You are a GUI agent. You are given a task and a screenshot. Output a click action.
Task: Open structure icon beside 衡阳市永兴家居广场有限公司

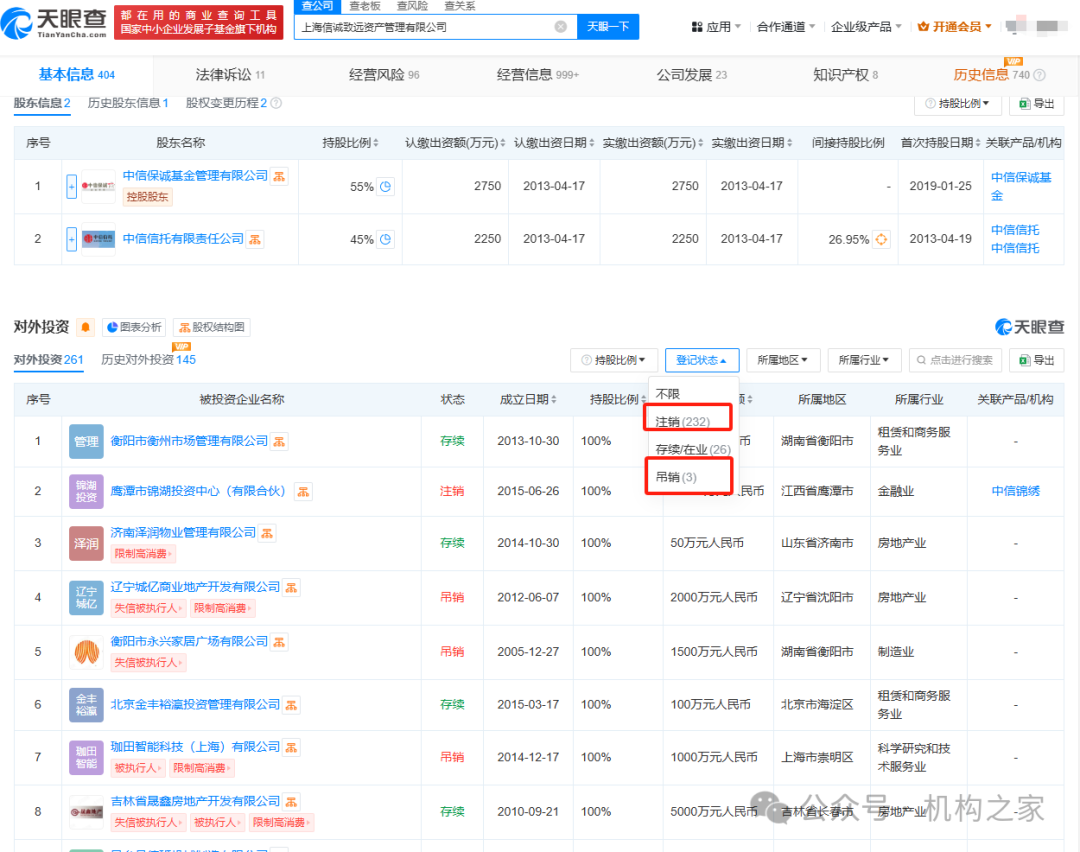(279, 642)
